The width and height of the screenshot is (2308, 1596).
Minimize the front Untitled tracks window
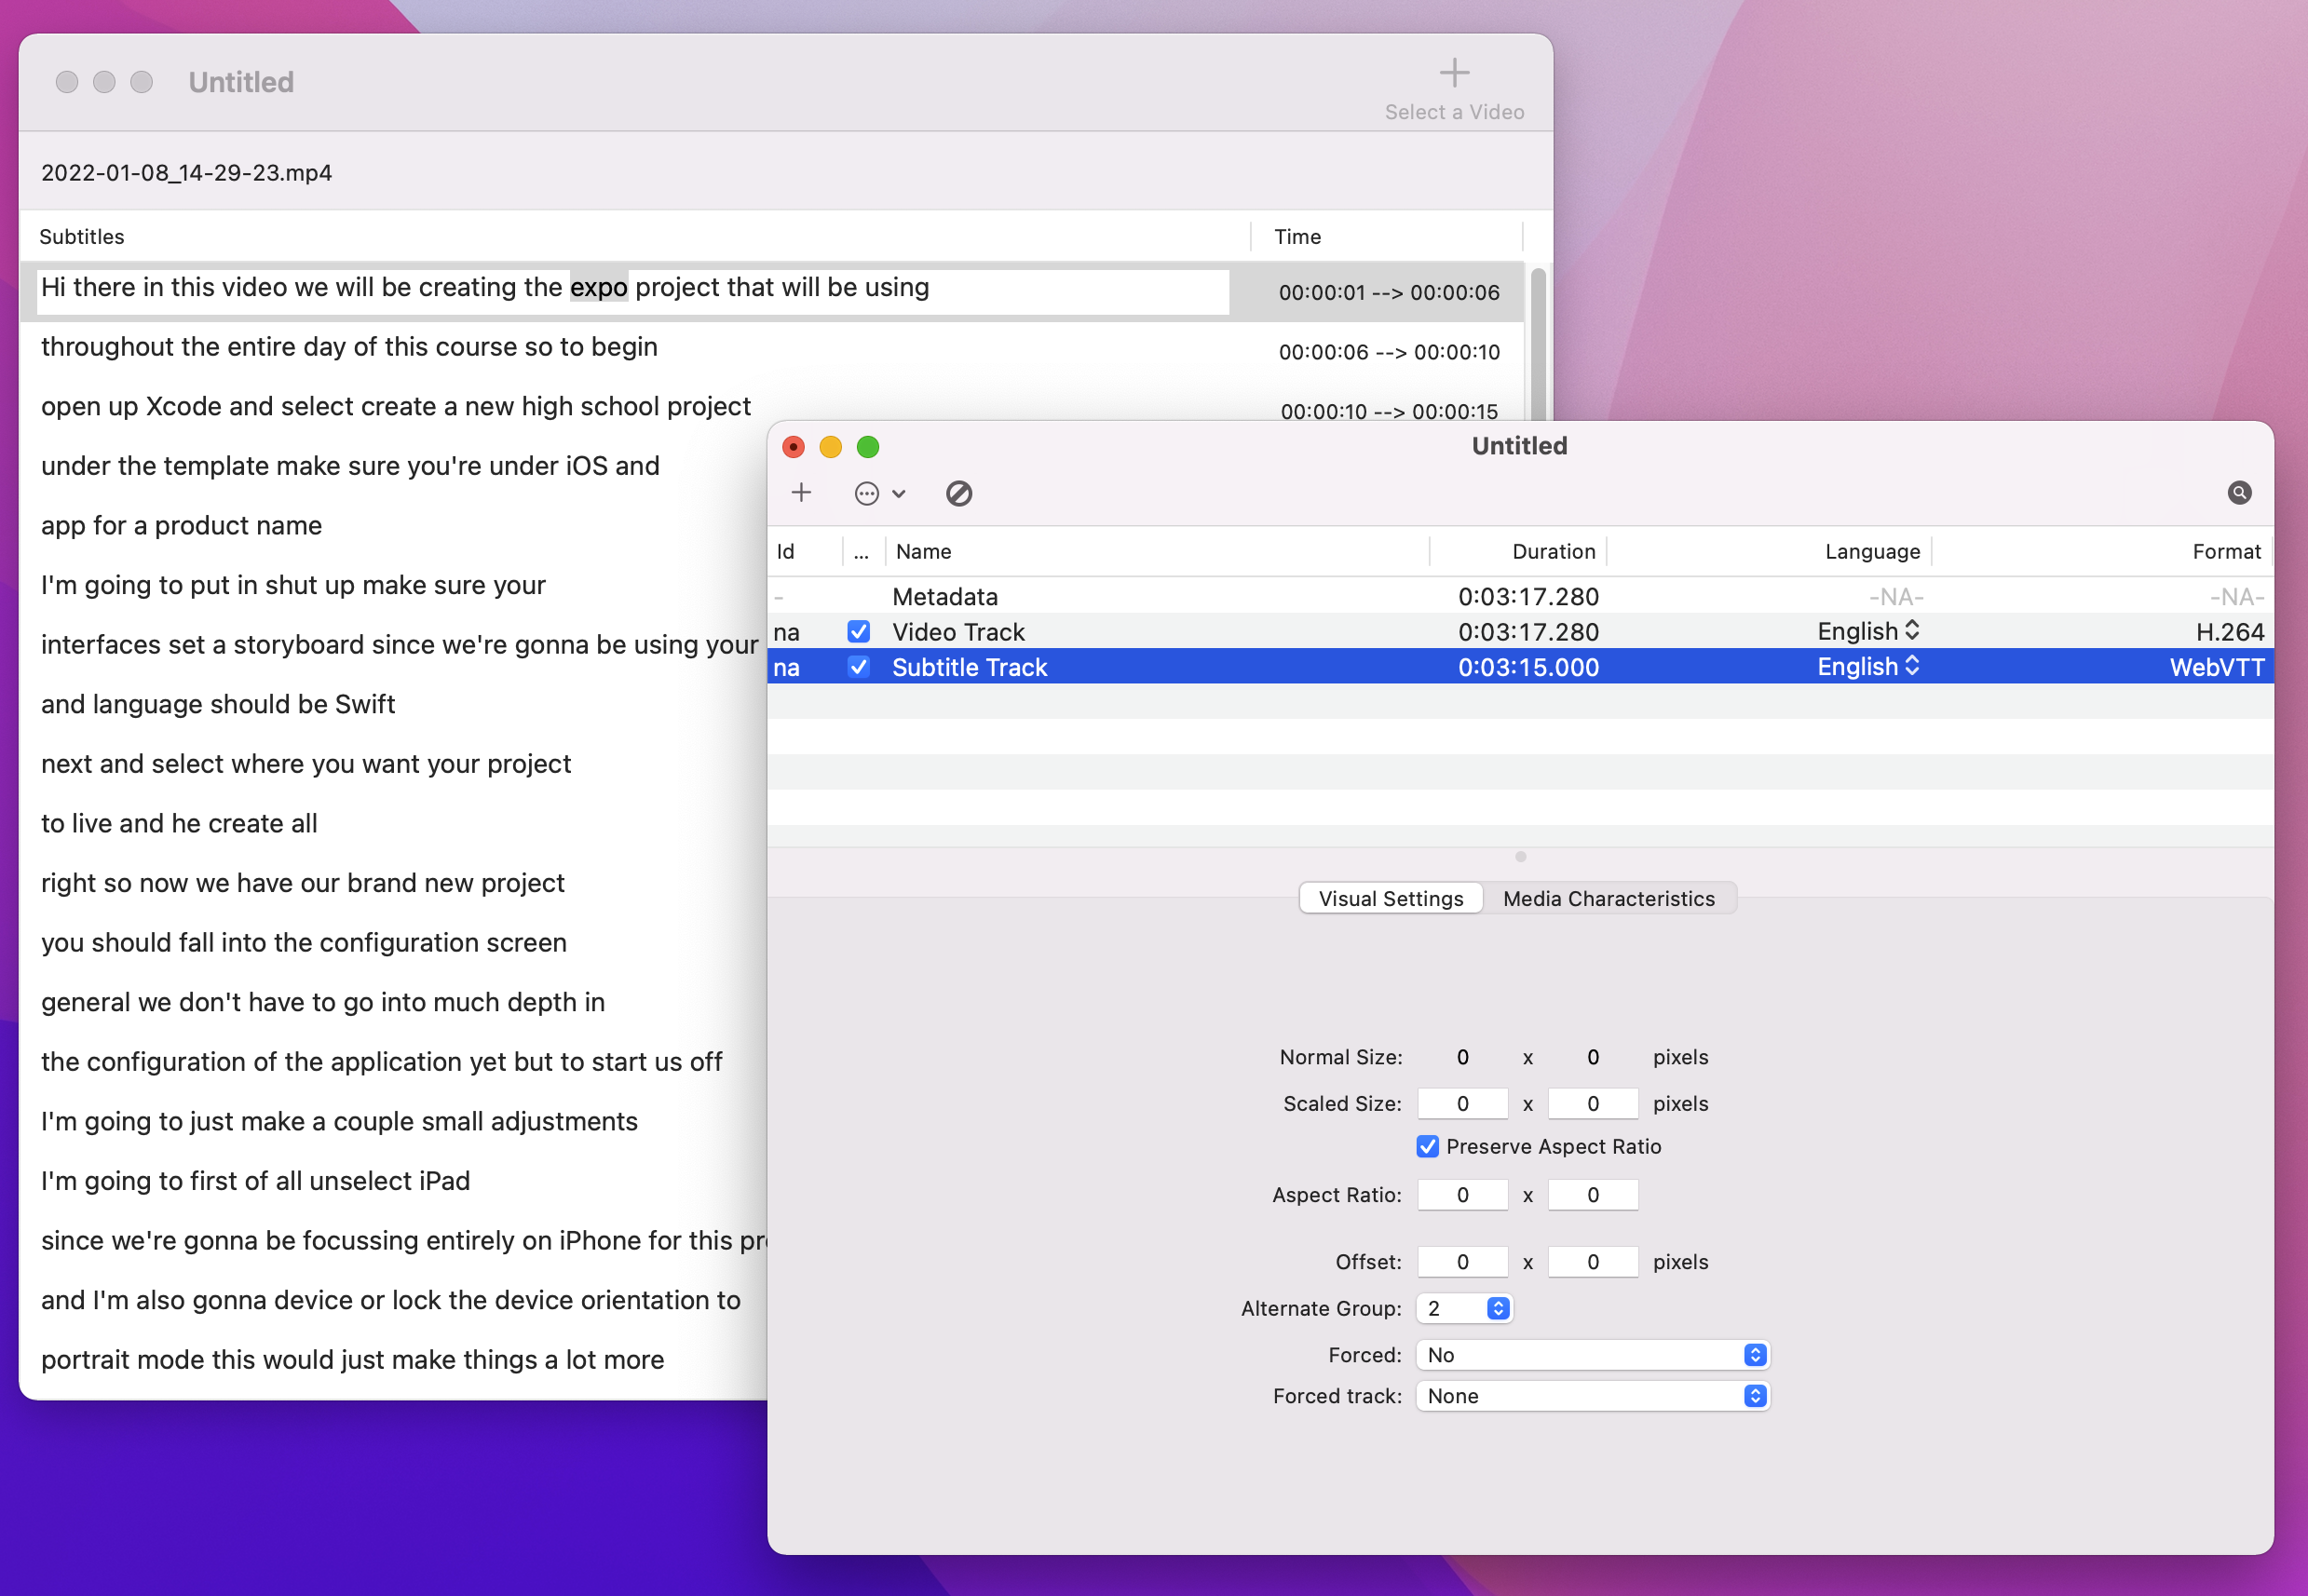click(830, 446)
